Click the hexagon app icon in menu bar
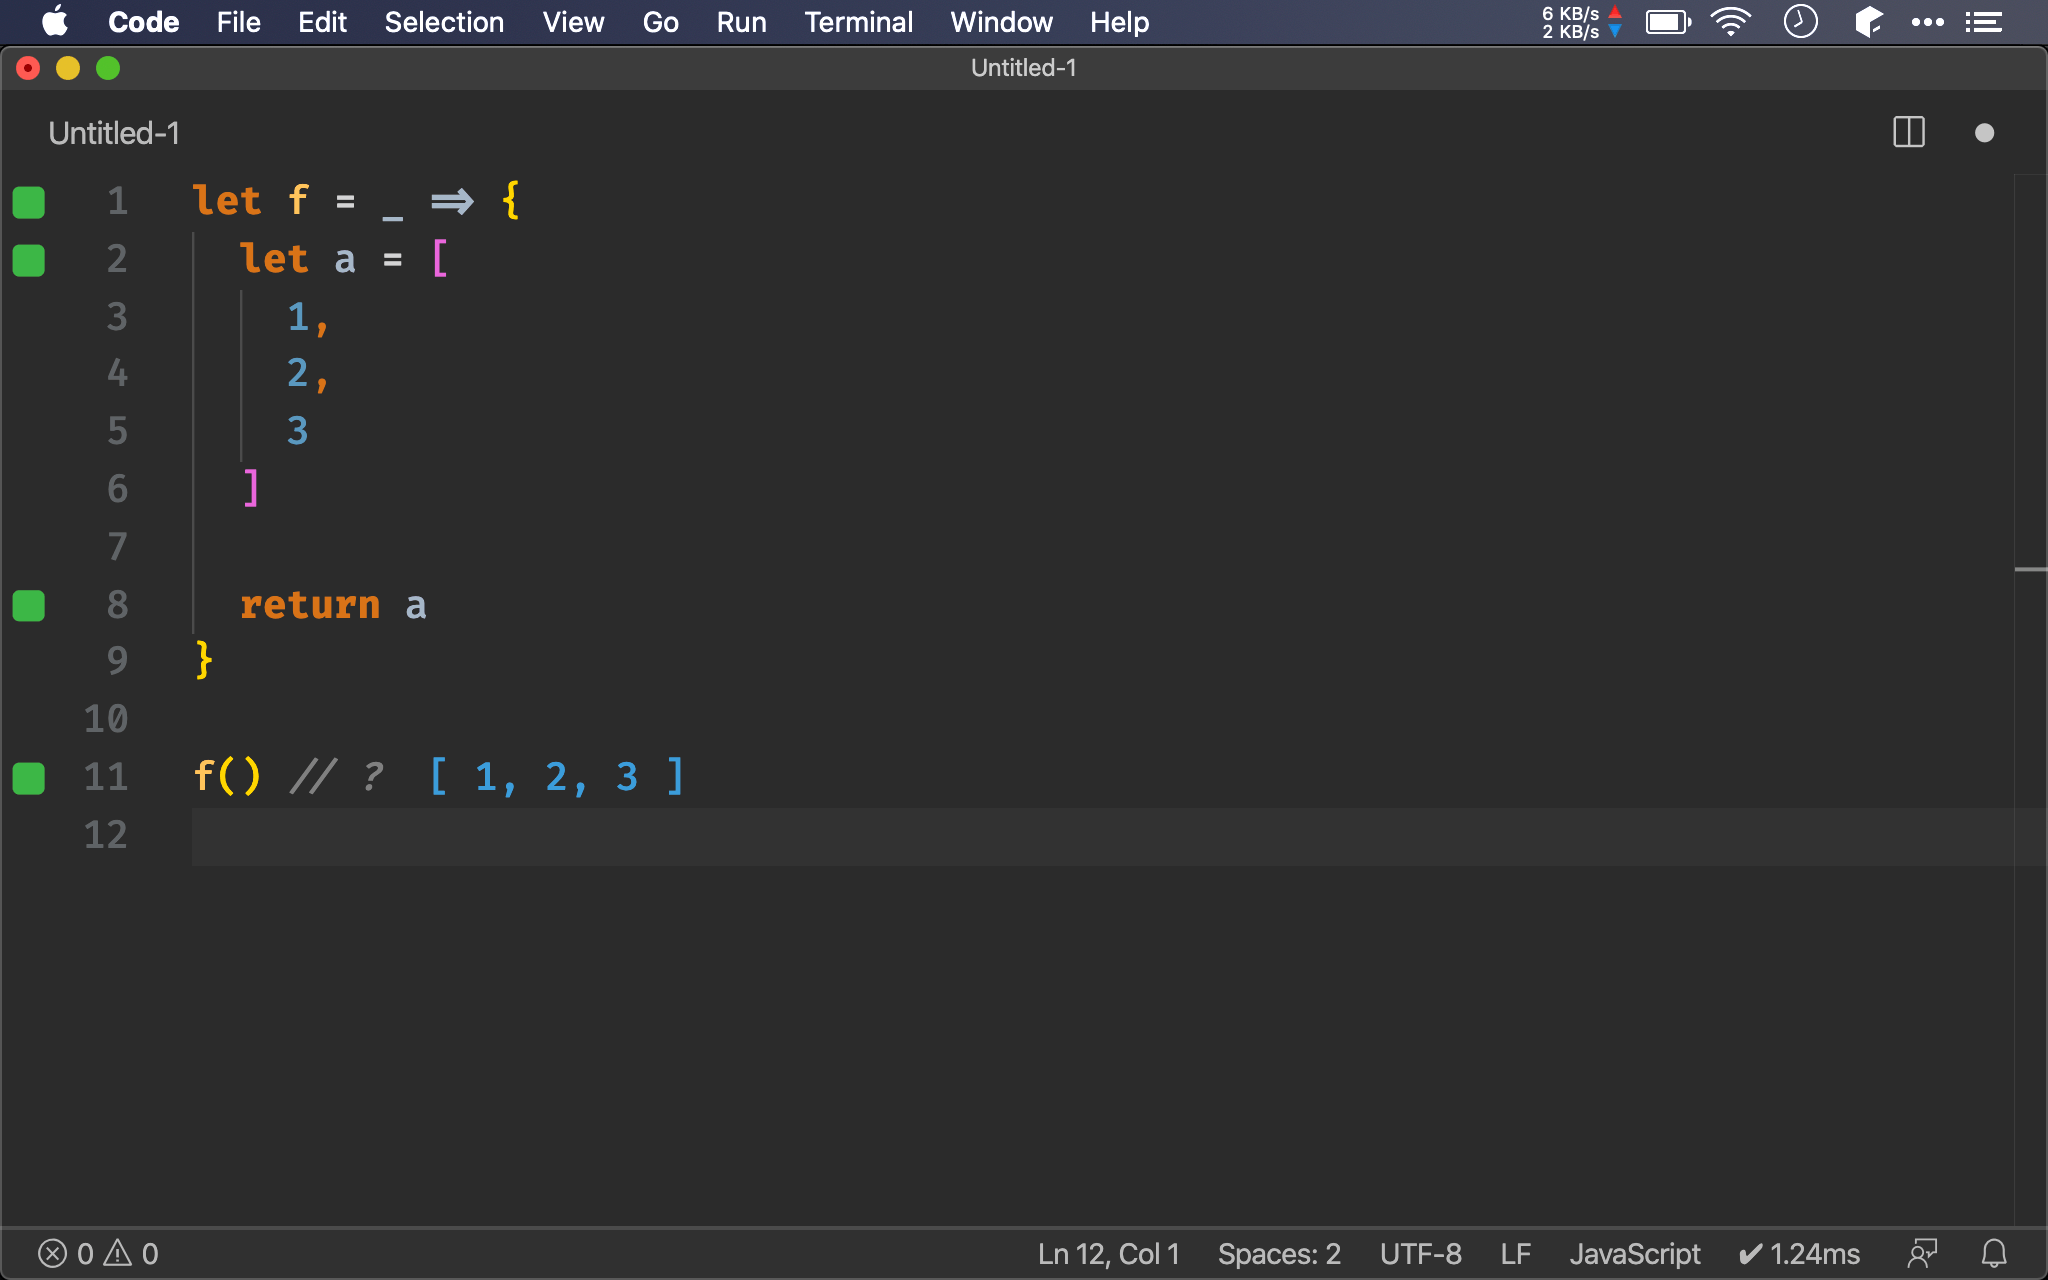 coord(1868,22)
